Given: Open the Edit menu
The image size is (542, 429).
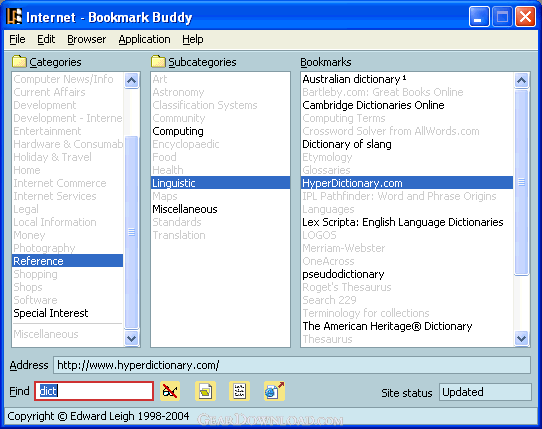Looking at the screenshot, I should [46, 39].
